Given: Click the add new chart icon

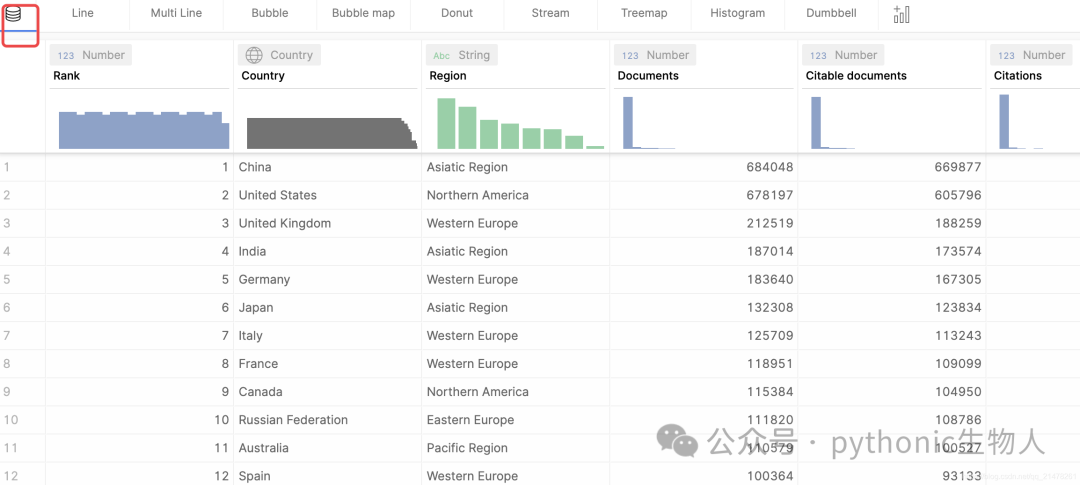Looking at the screenshot, I should pos(902,14).
